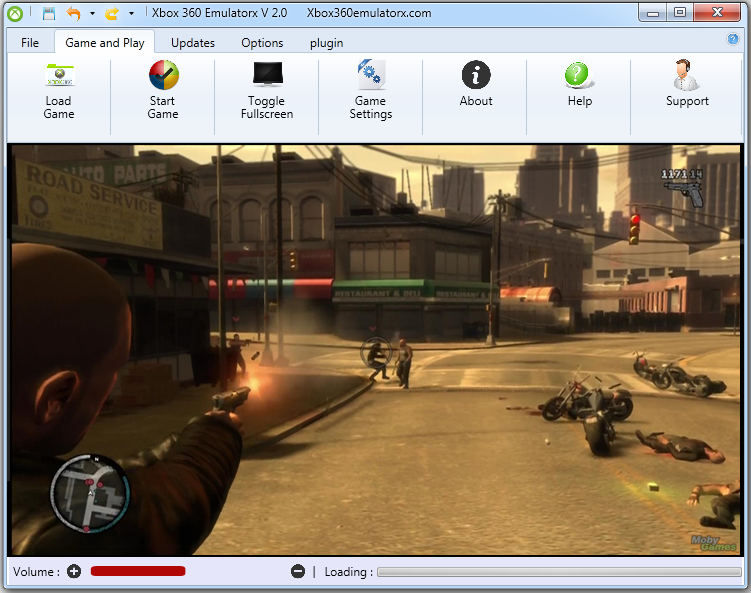
Task: Increase volume with the plus icon
Action: (74, 571)
